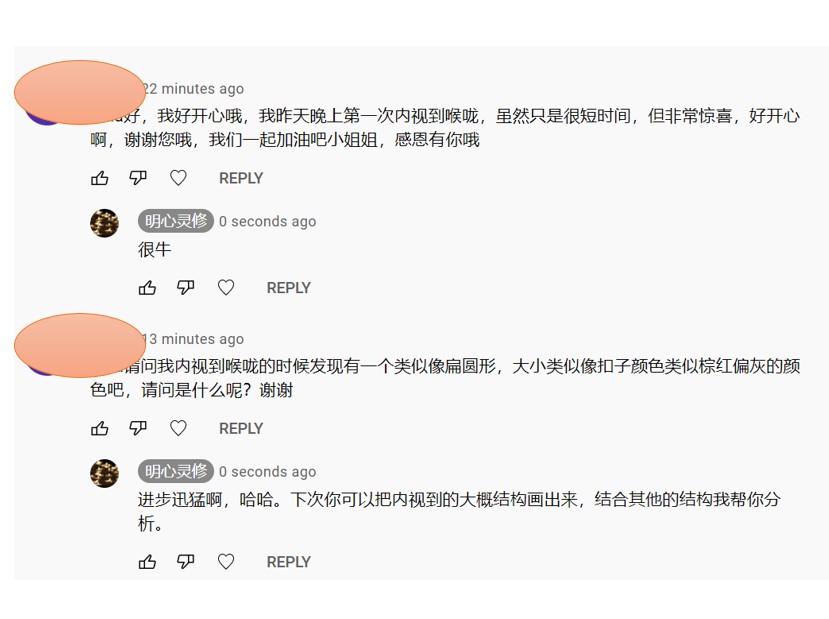Screen dimensions: 829x619
Task: Open 明心灵修 channel name above 很牛
Action: point(176,221)
